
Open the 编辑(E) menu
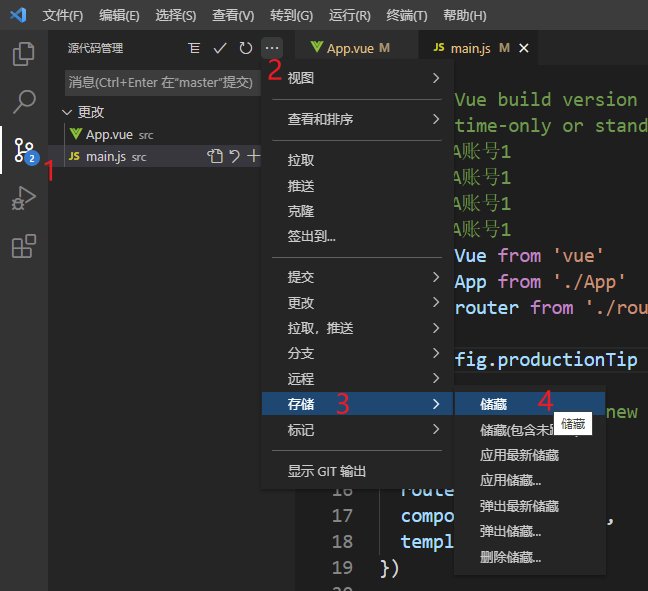[119, 15]
